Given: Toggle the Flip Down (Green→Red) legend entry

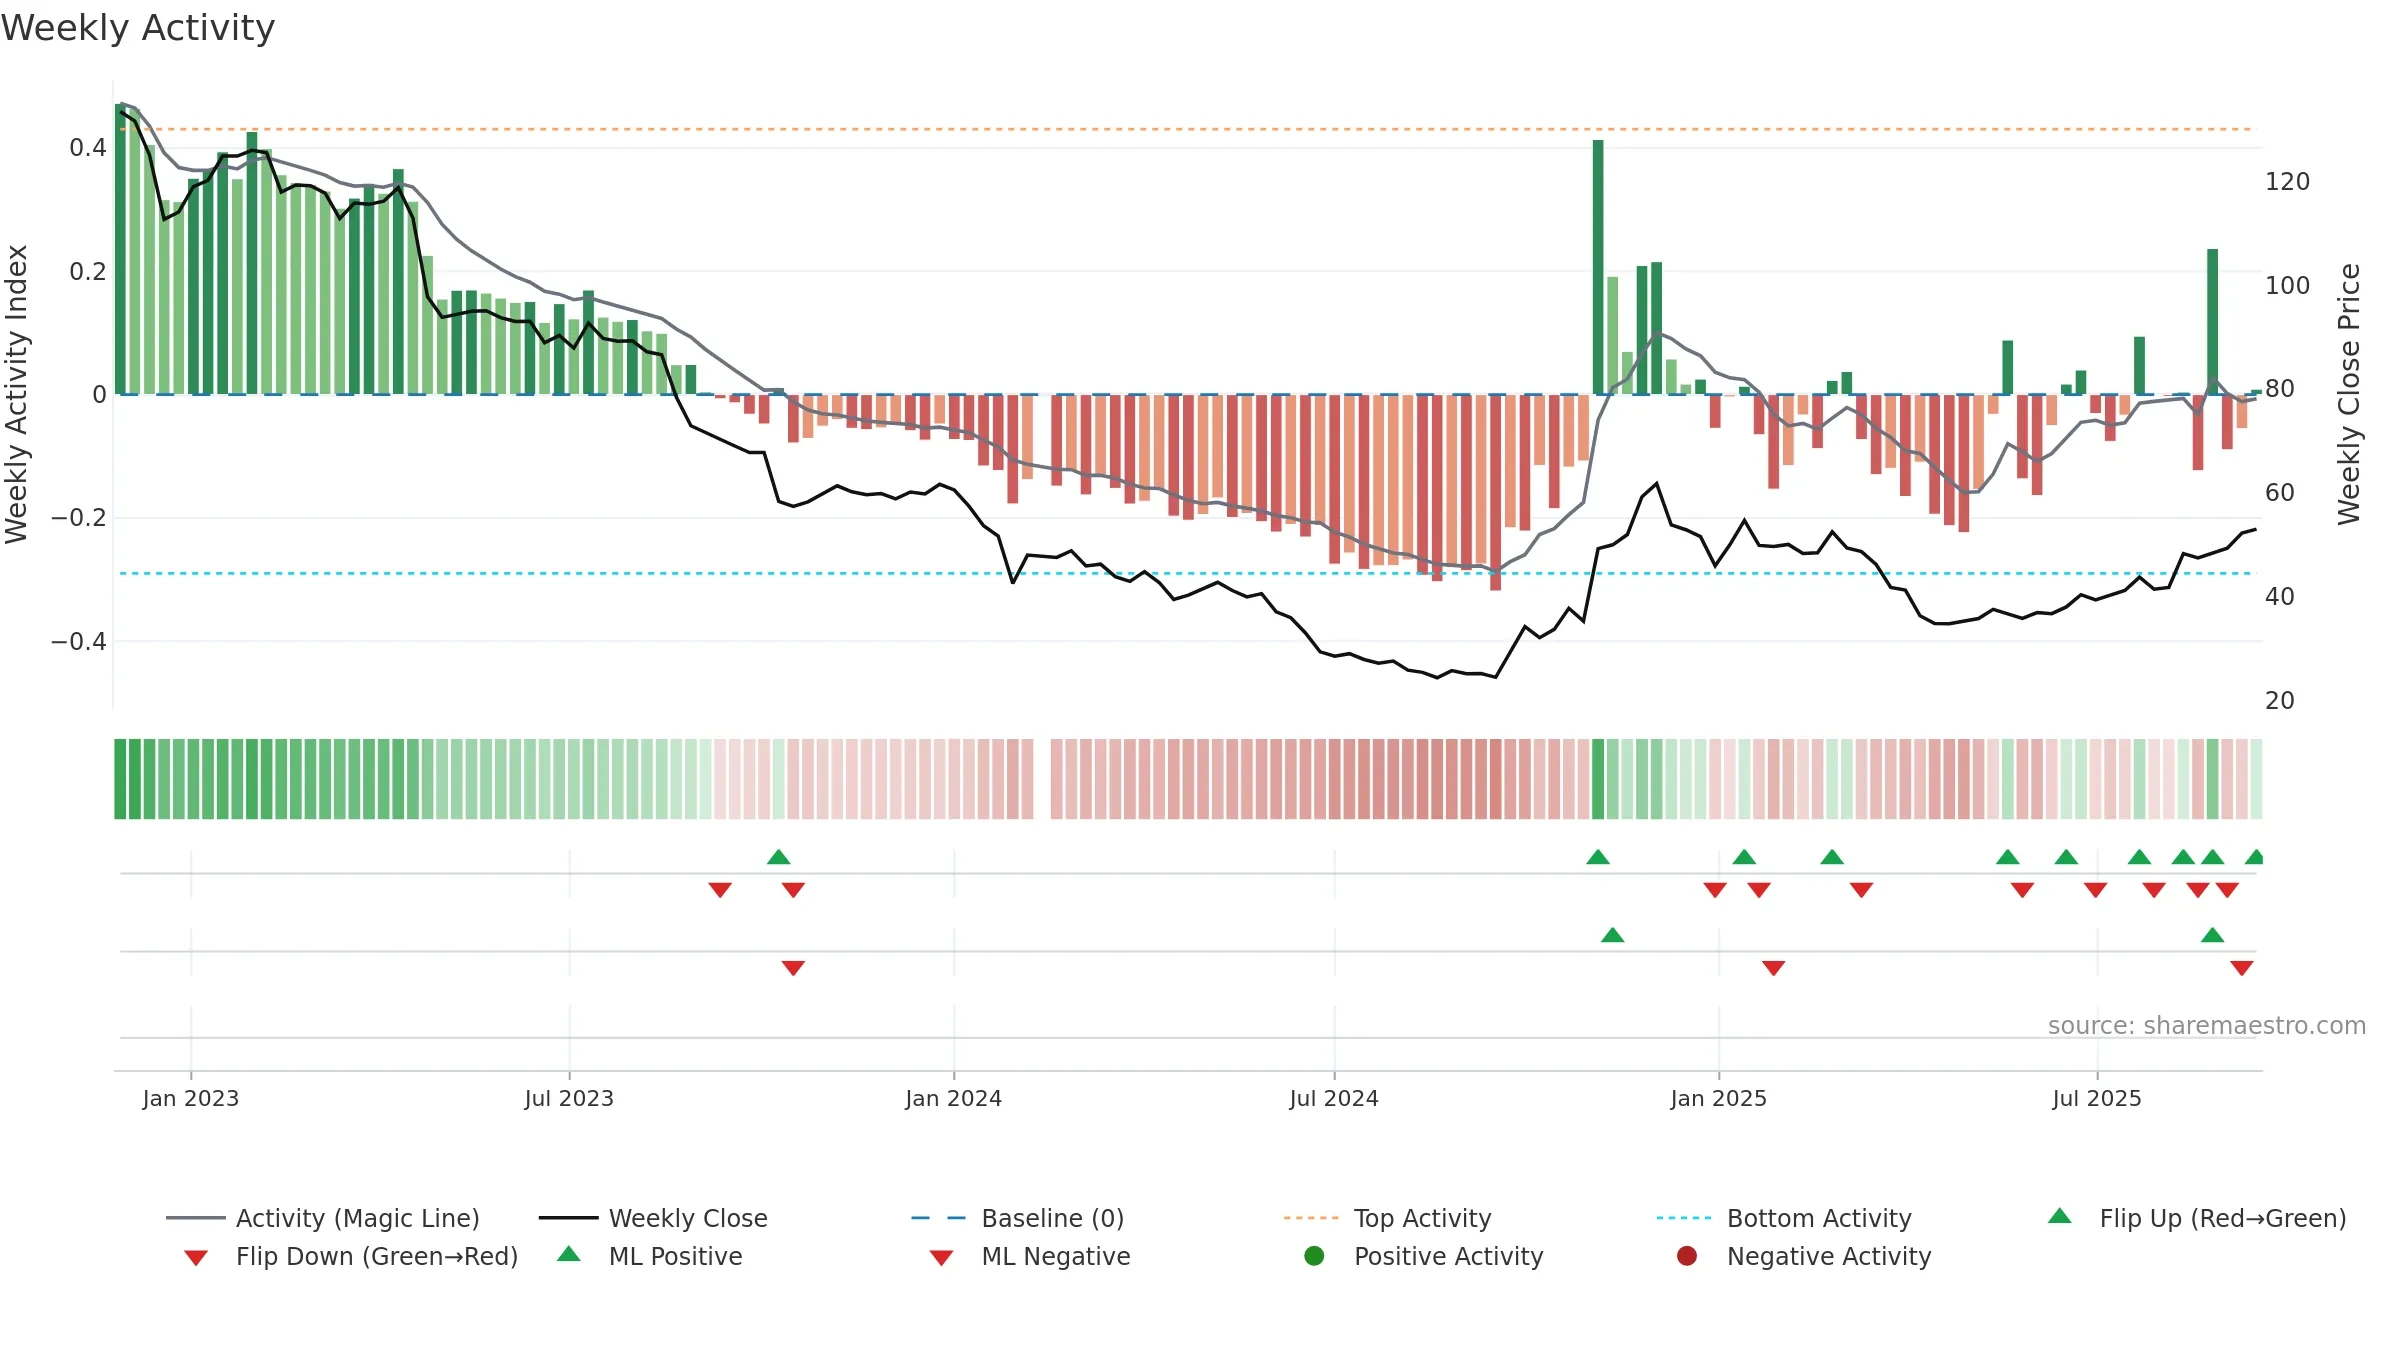Looking at the screenshot, I should pyautogui.click(x=351, y=1256).
